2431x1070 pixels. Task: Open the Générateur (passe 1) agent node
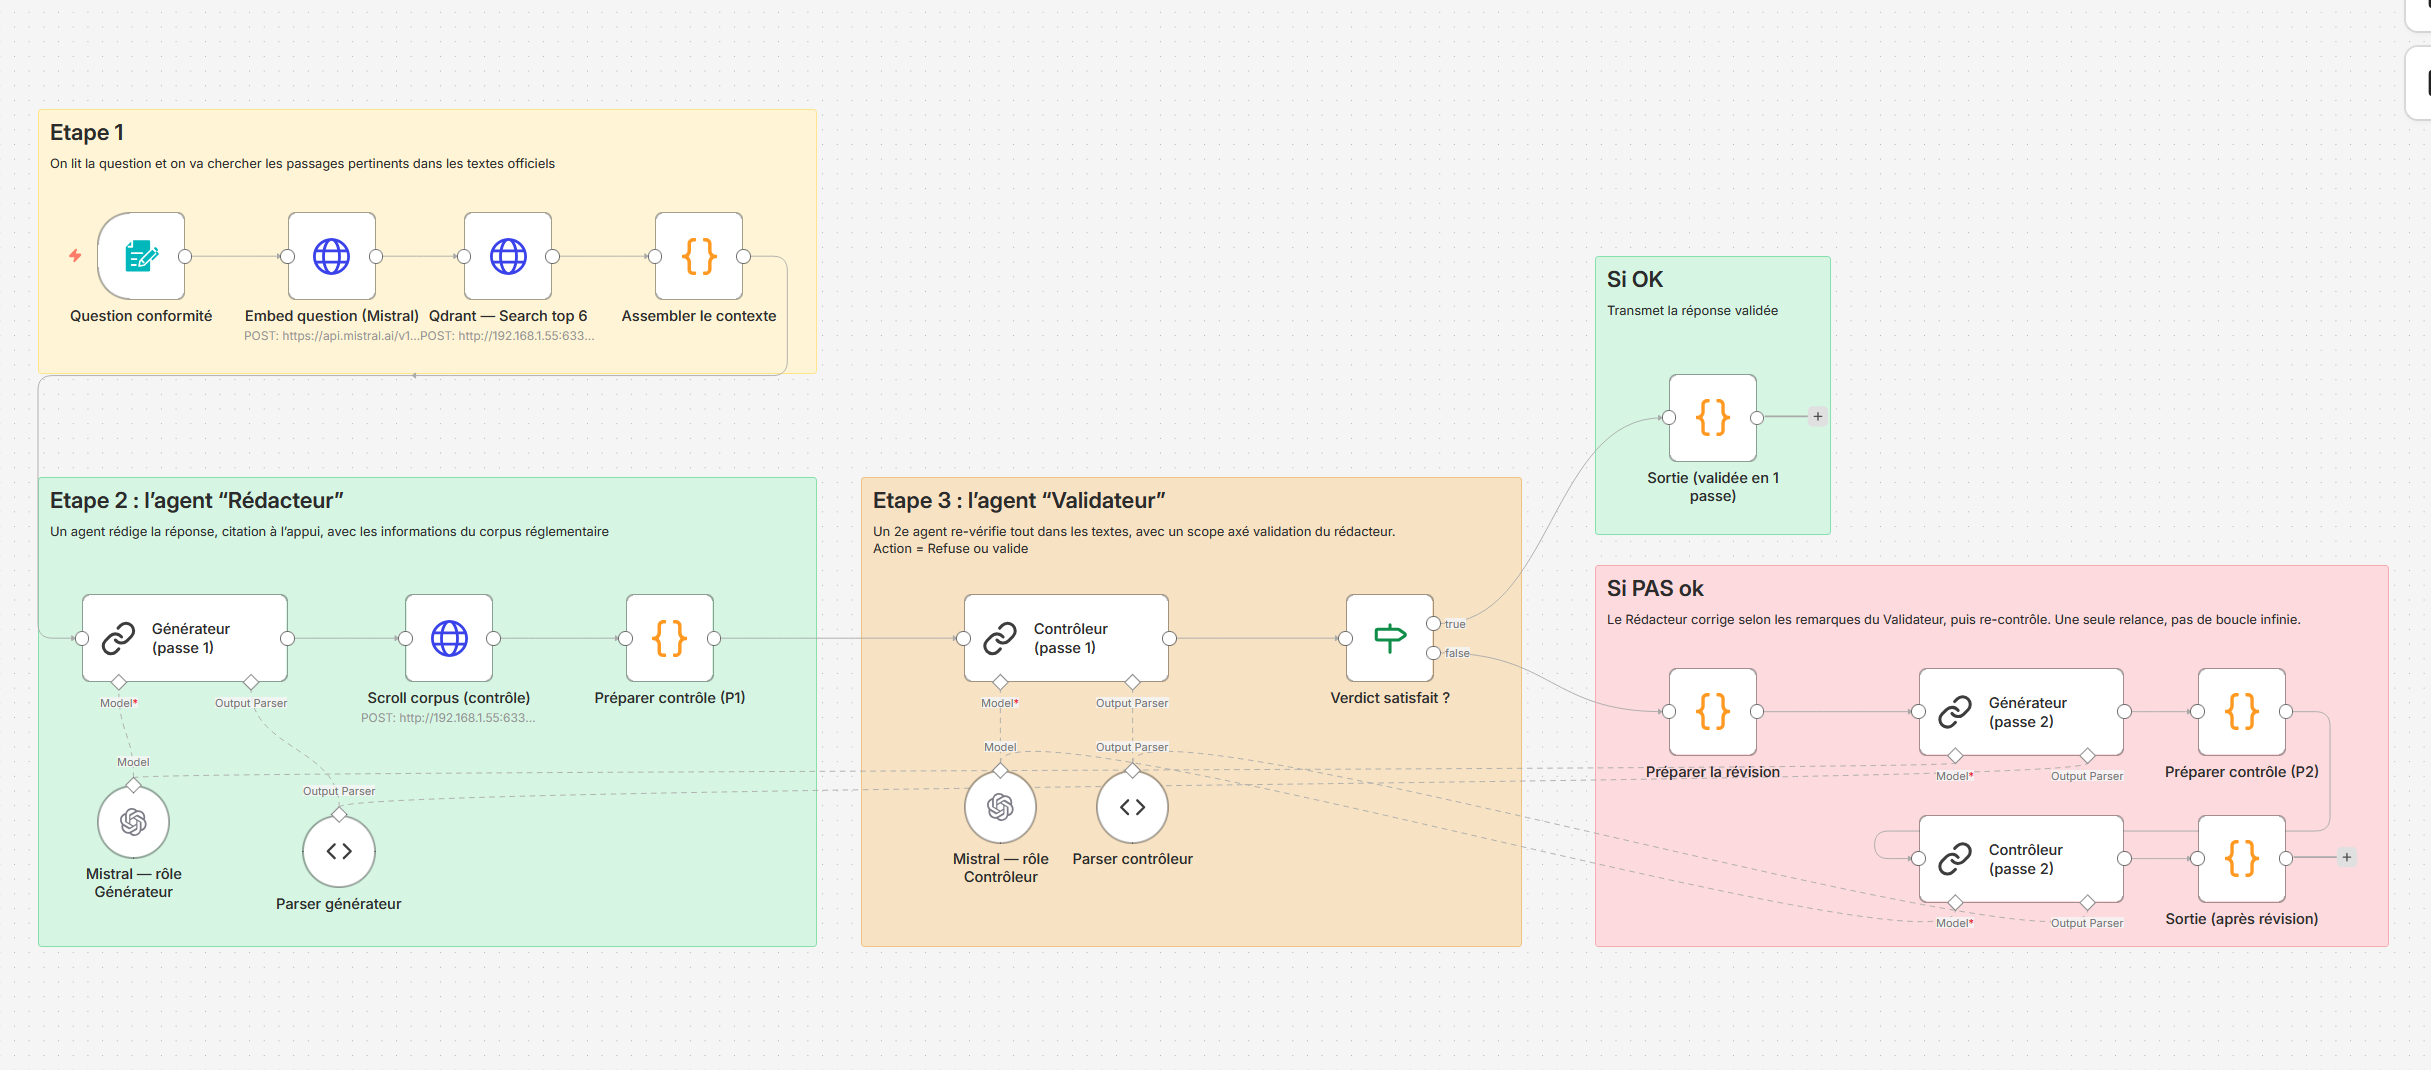tap(185, 638)
